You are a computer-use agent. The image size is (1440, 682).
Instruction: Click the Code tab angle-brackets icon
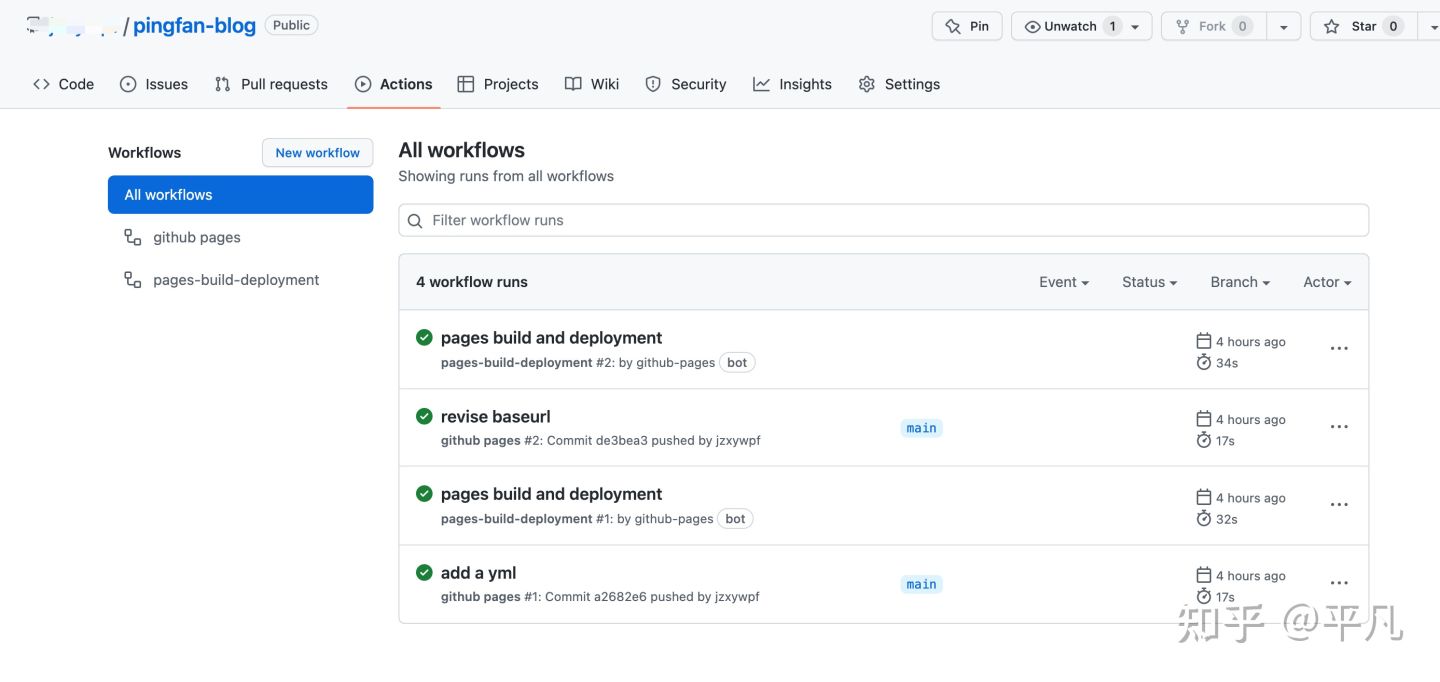(41, 84)
